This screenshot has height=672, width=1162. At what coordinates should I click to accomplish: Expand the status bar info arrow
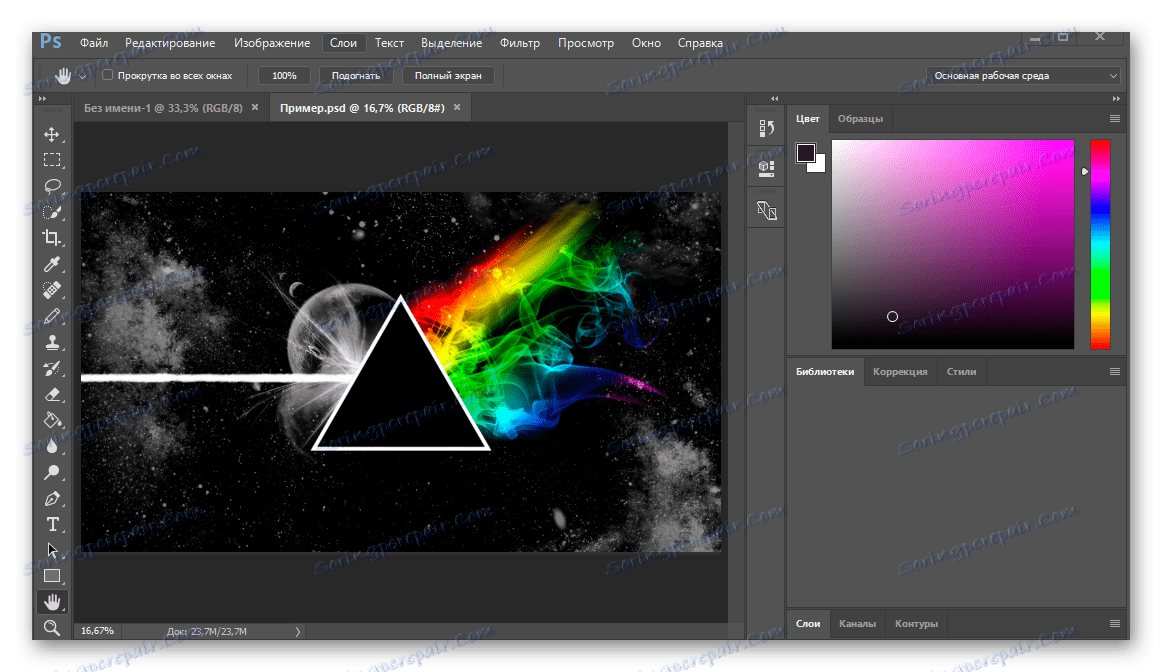click(298, 631)
